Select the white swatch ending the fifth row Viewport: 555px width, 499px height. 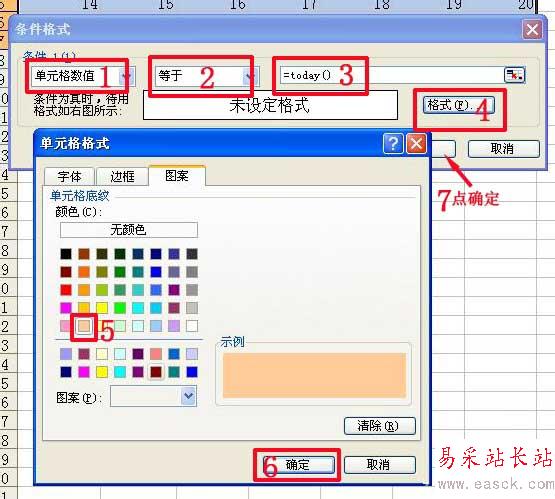pos(192,326)
